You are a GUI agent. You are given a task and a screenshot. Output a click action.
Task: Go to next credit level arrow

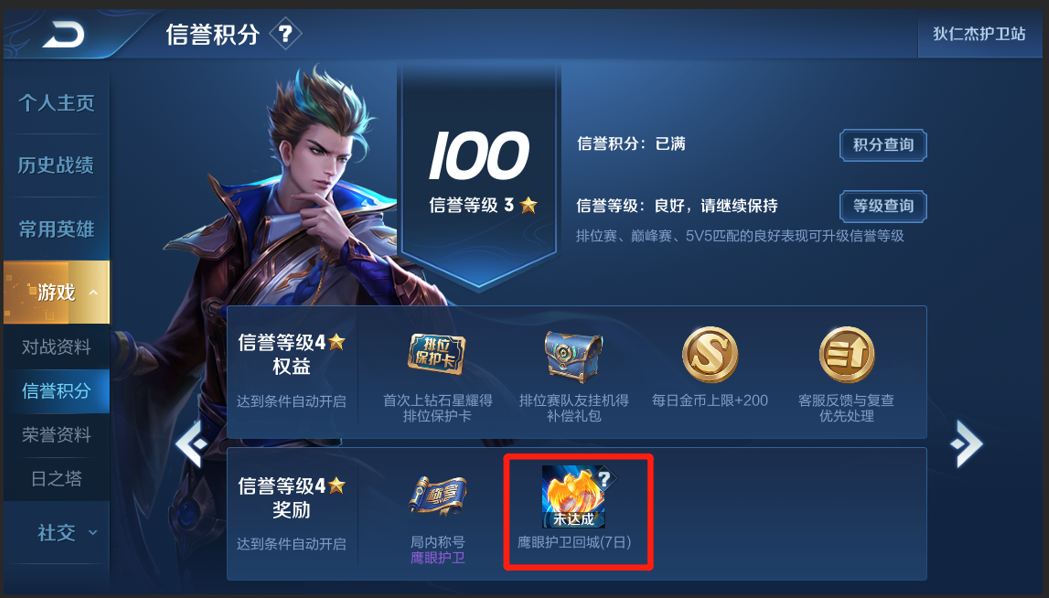[x=966, y=443]
